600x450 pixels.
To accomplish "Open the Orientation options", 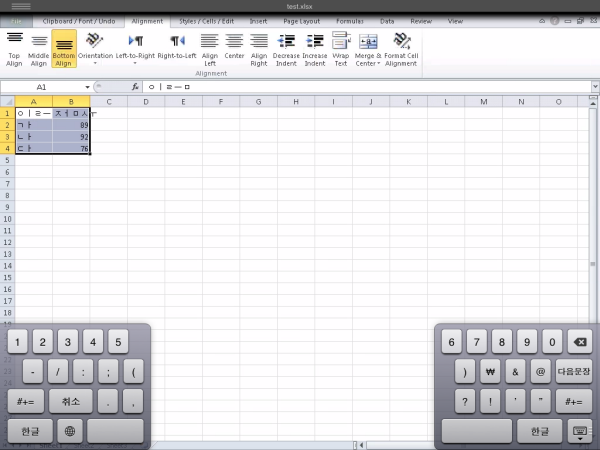I will tap(95, 49).
